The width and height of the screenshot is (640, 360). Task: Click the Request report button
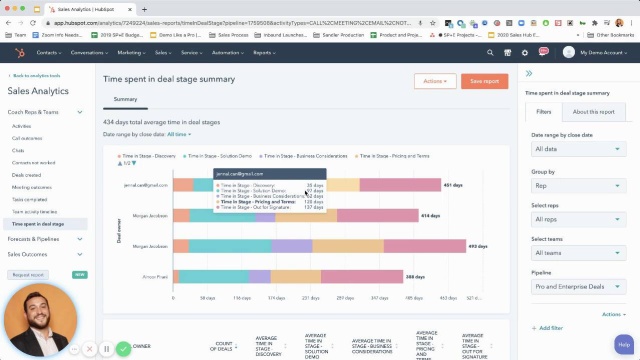[x=28, y=275]
